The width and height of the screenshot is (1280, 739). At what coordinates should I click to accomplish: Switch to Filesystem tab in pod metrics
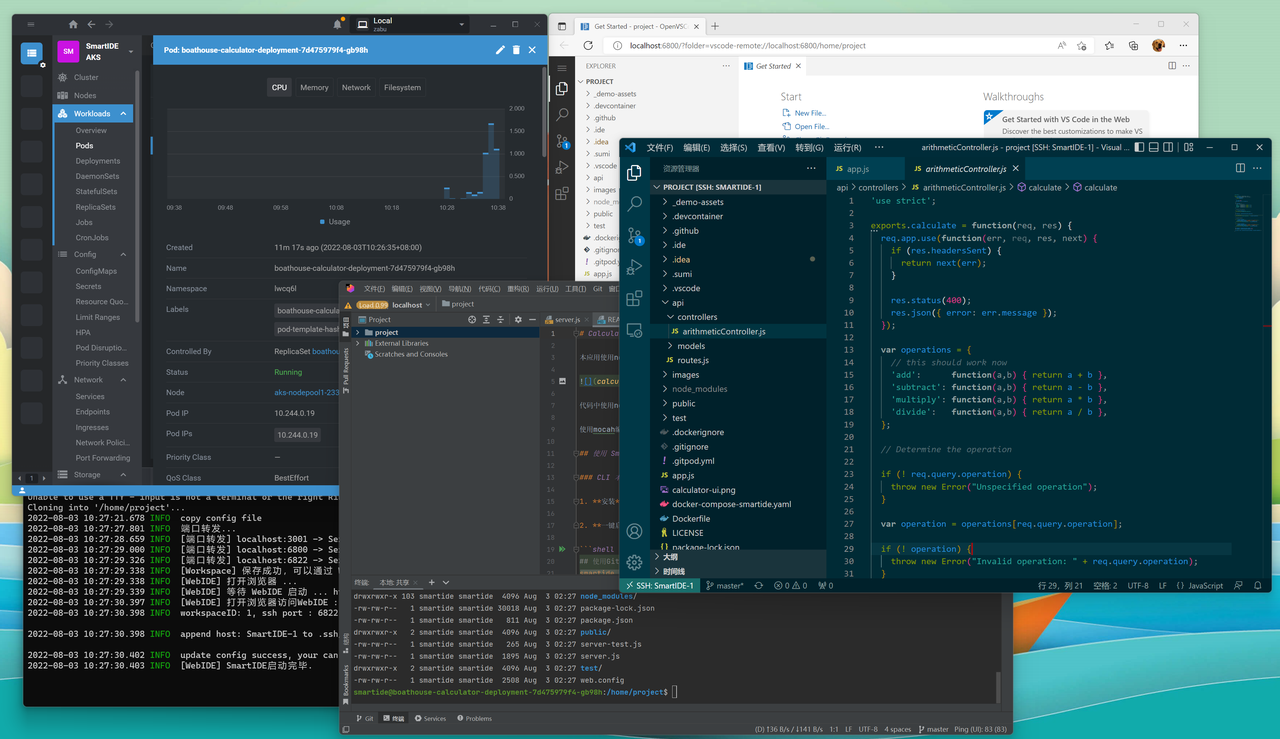(x=402, y=88)
